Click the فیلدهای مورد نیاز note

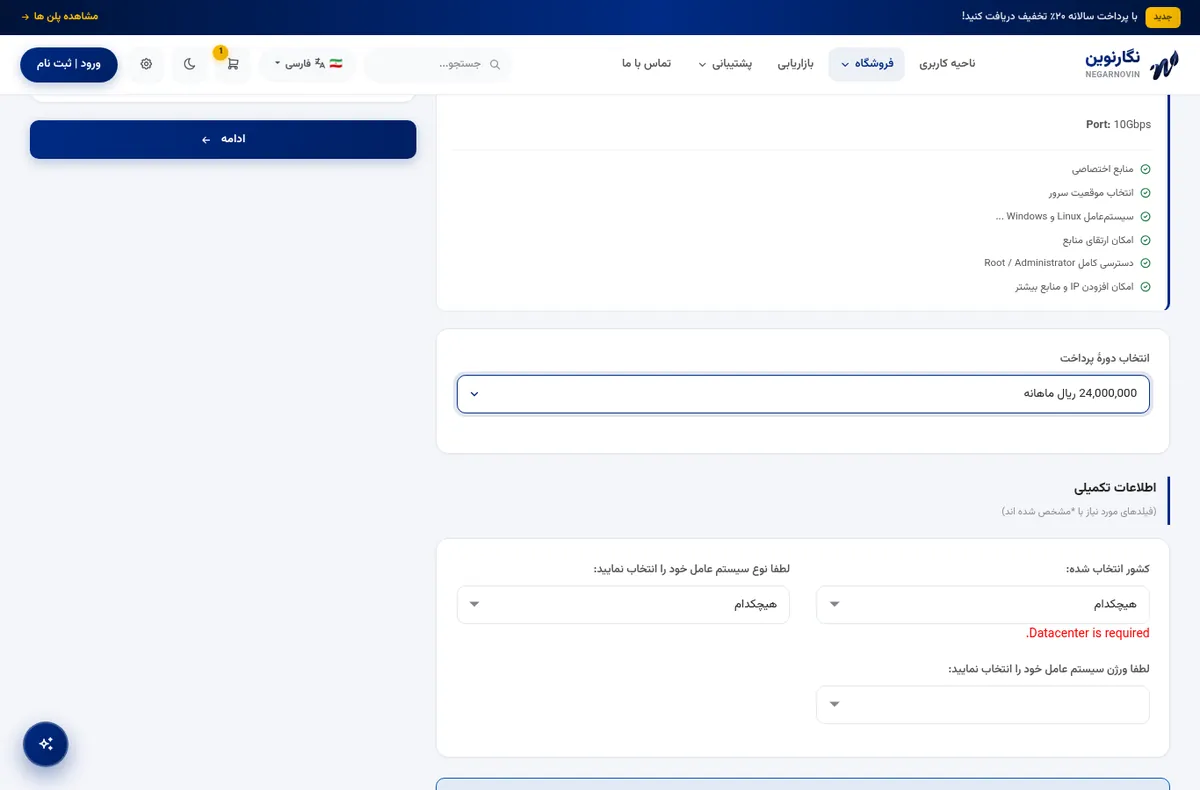tap(1079, 511)
